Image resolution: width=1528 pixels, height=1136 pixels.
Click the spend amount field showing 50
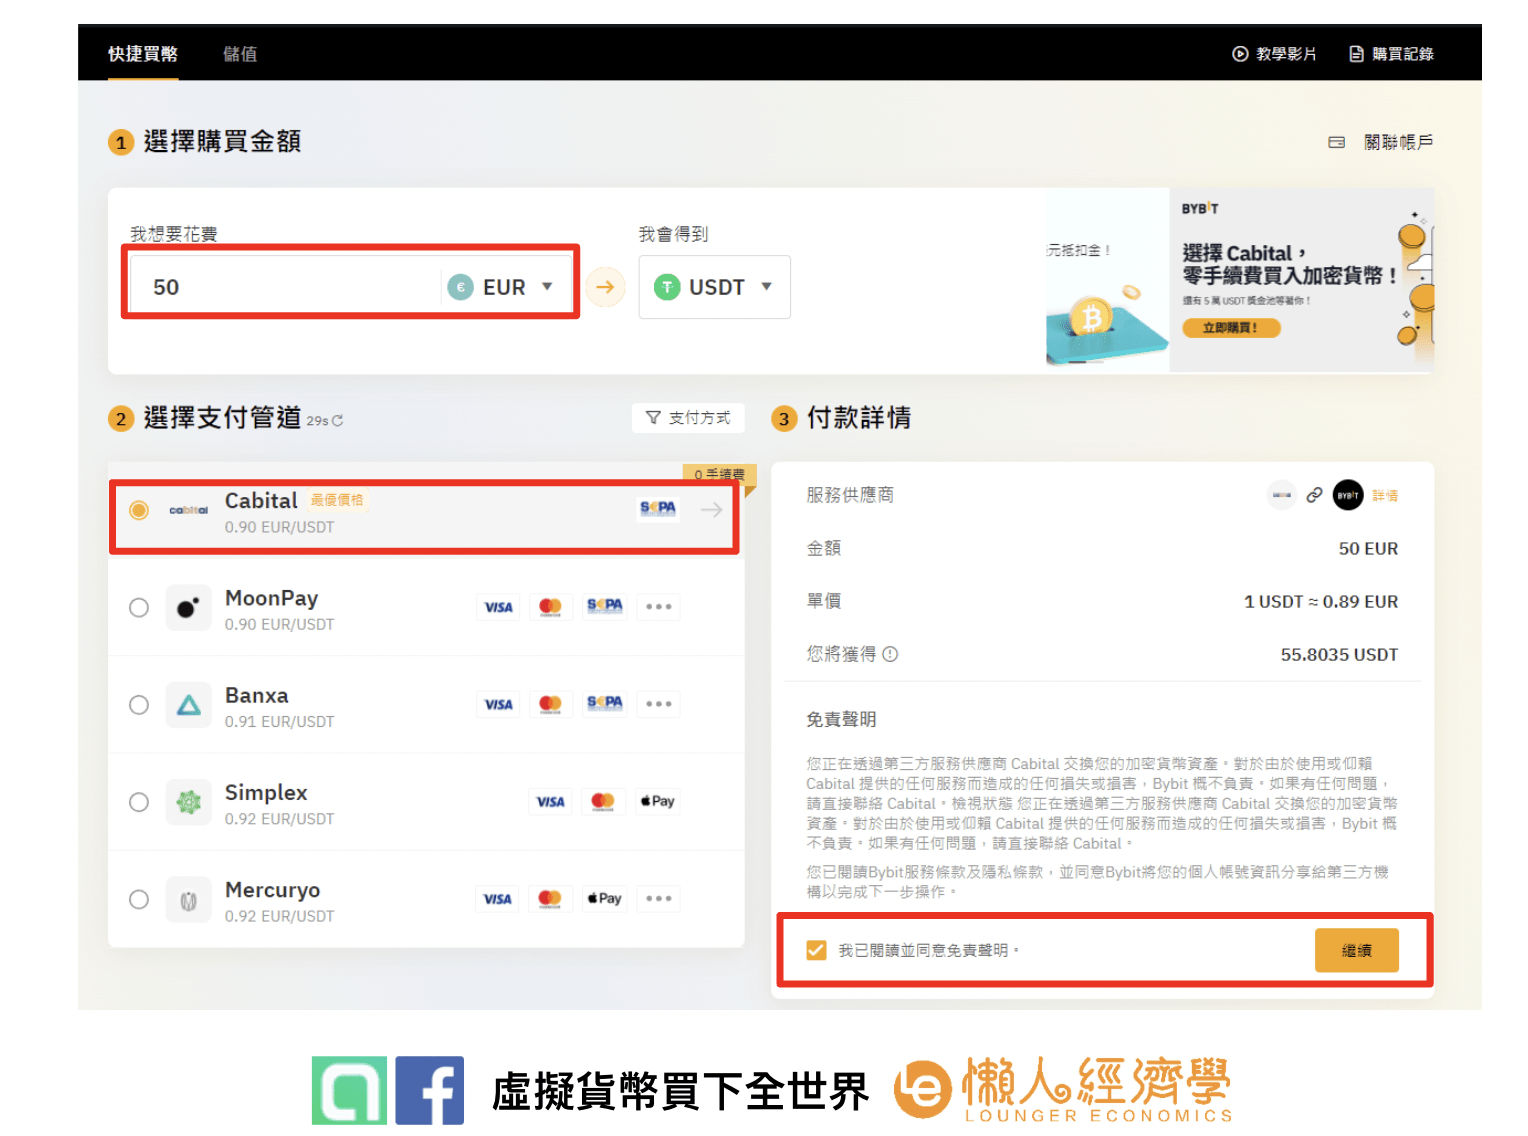tap(285, 287)
